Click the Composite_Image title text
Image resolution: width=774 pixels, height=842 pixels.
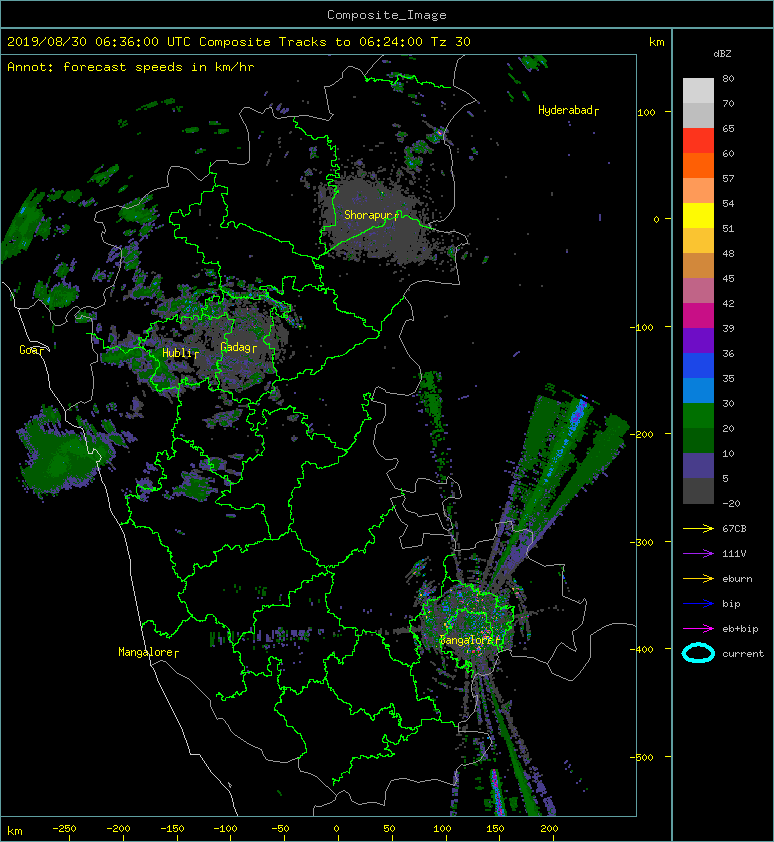coord(387,15)
